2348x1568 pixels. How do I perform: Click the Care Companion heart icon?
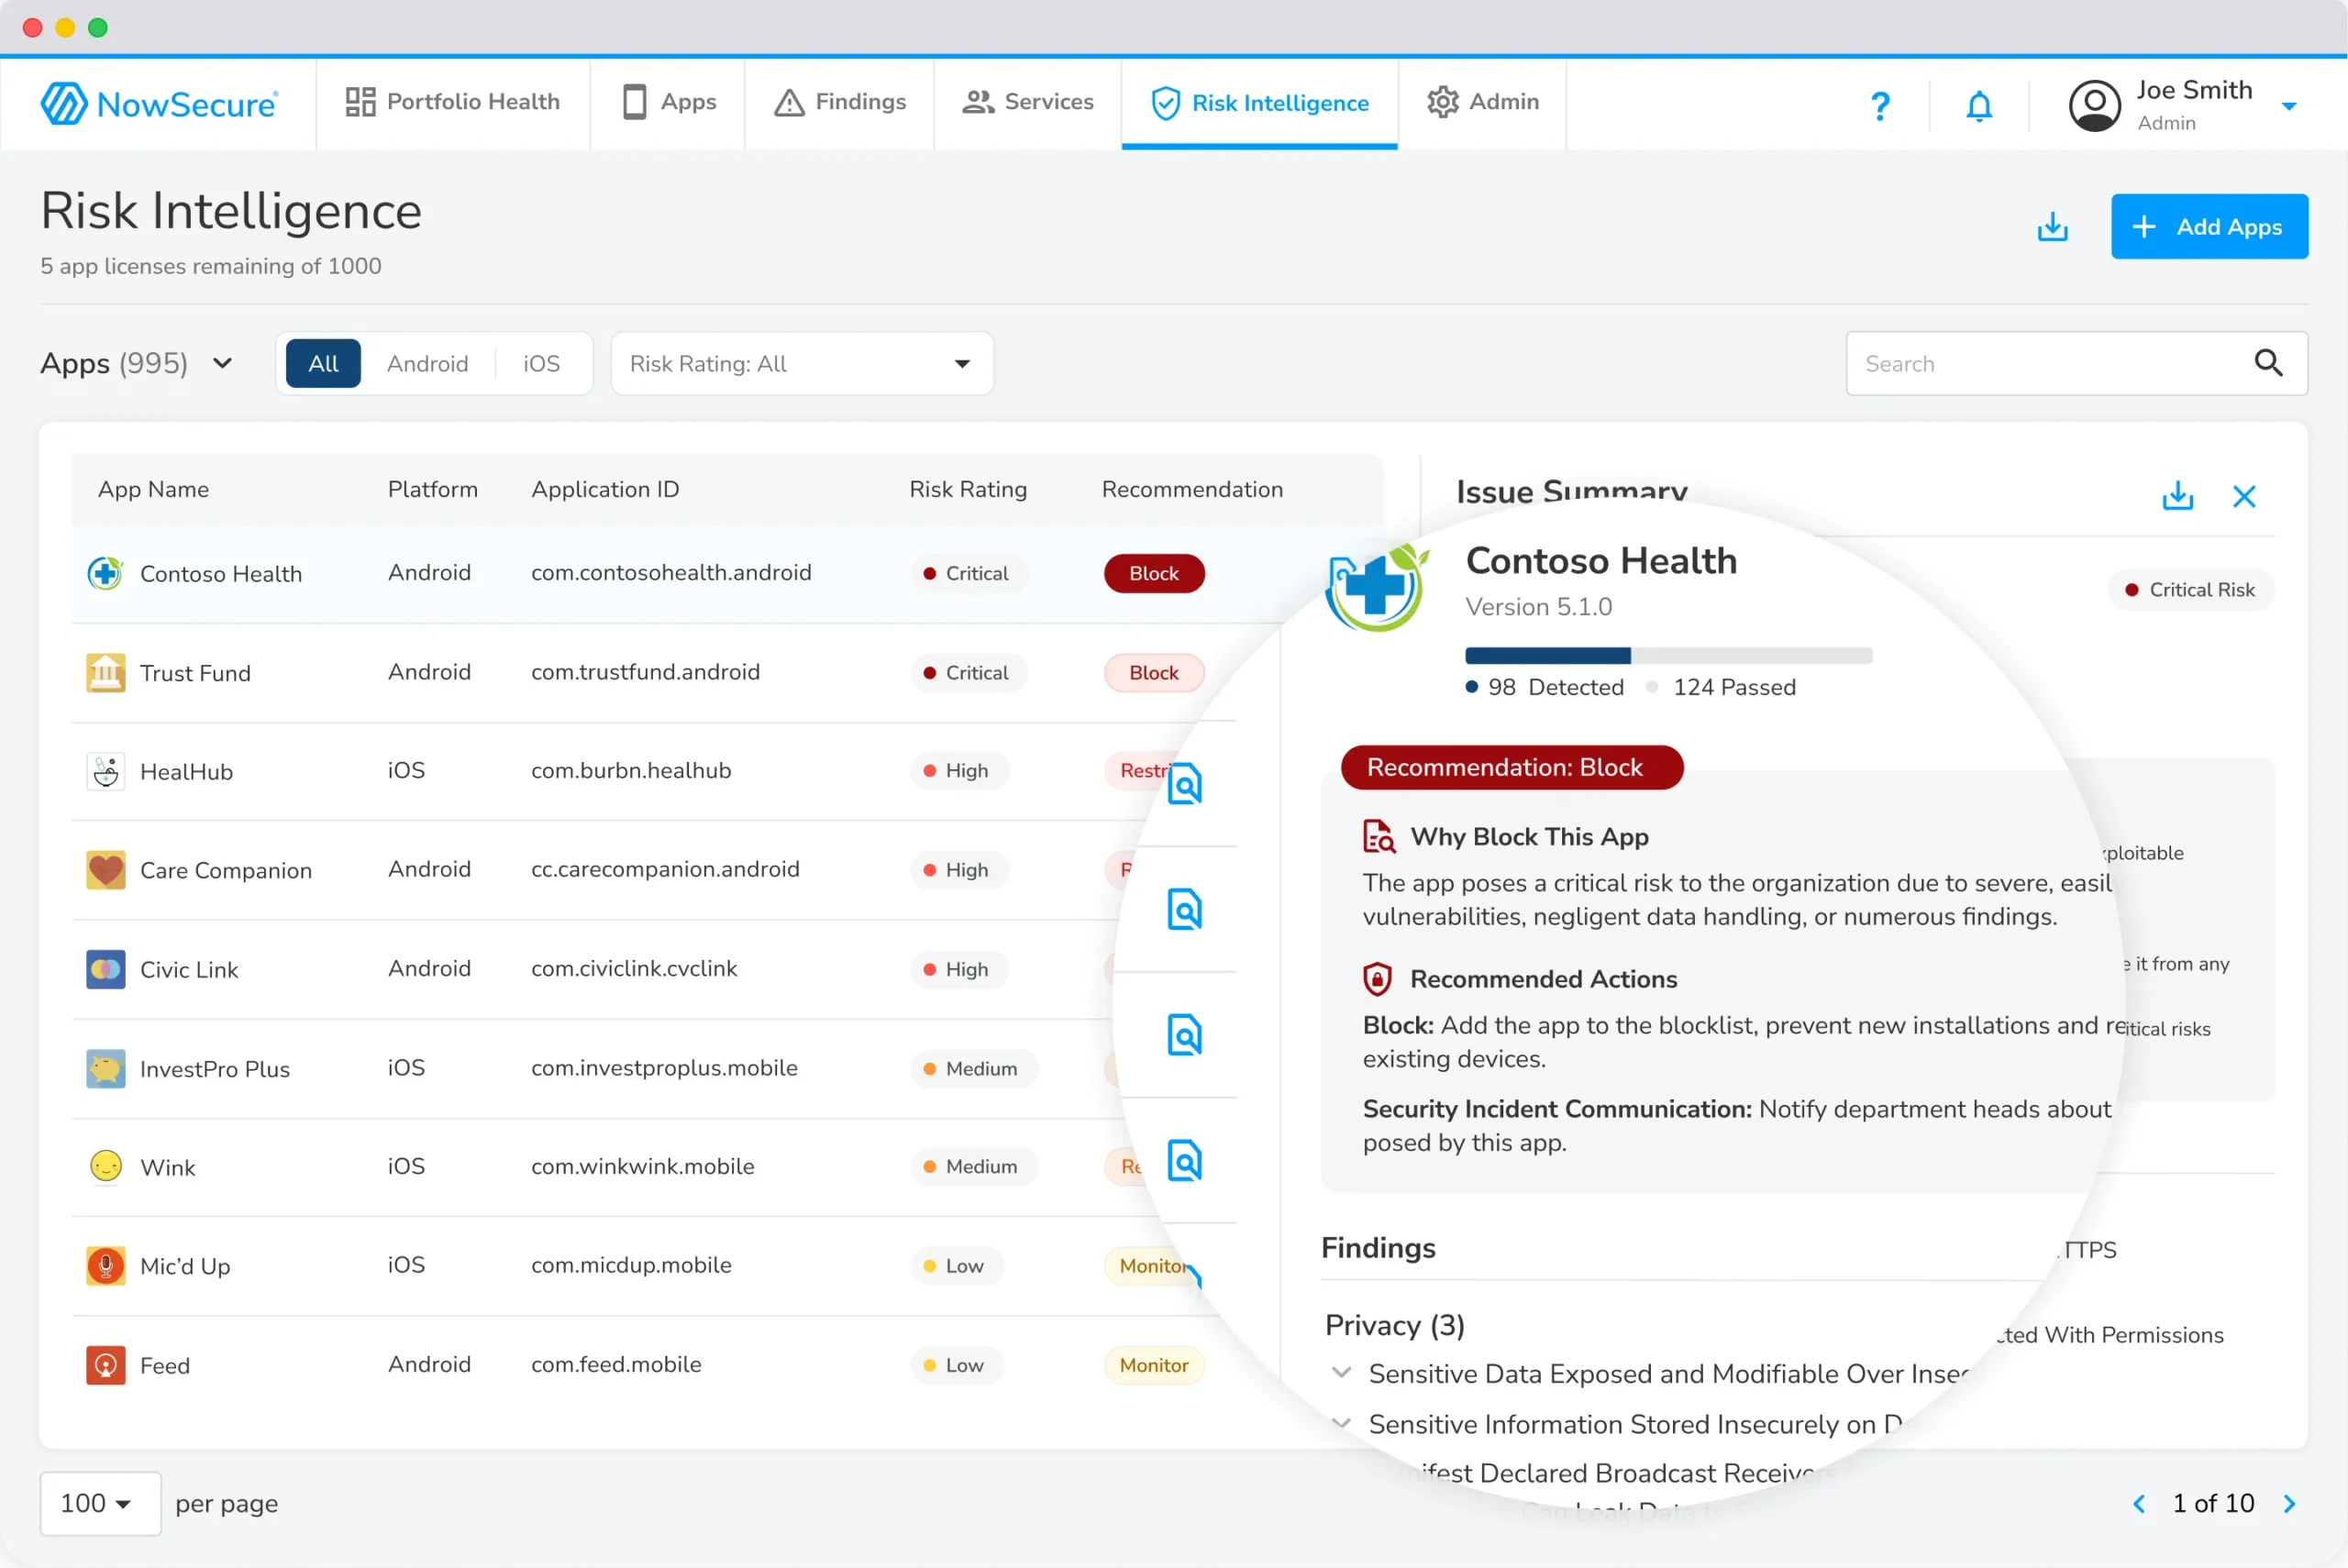click(x=105, y=870)
